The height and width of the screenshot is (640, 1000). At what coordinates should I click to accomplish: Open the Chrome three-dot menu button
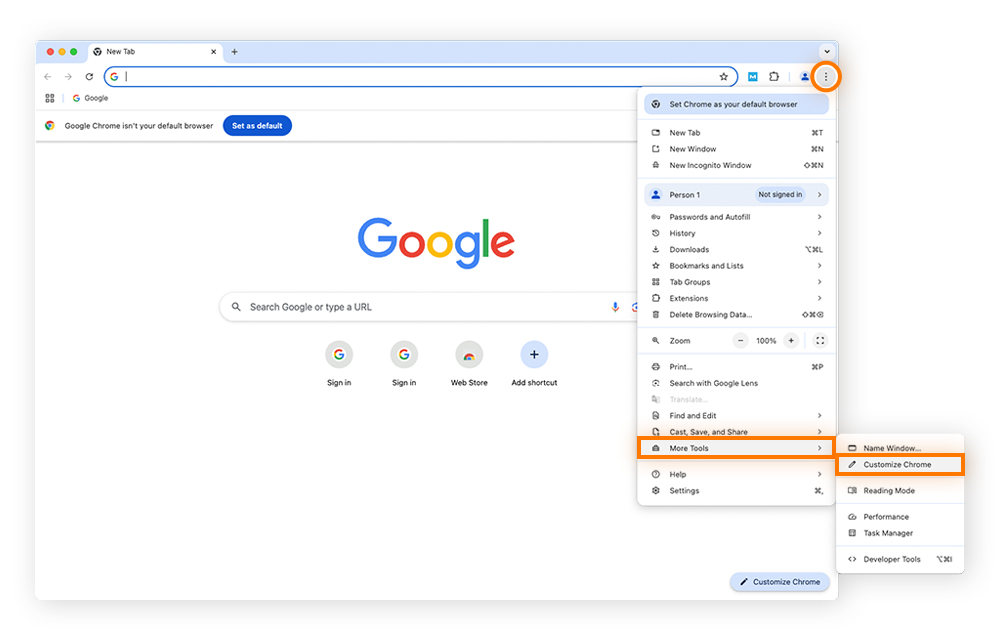click(825, 76)
